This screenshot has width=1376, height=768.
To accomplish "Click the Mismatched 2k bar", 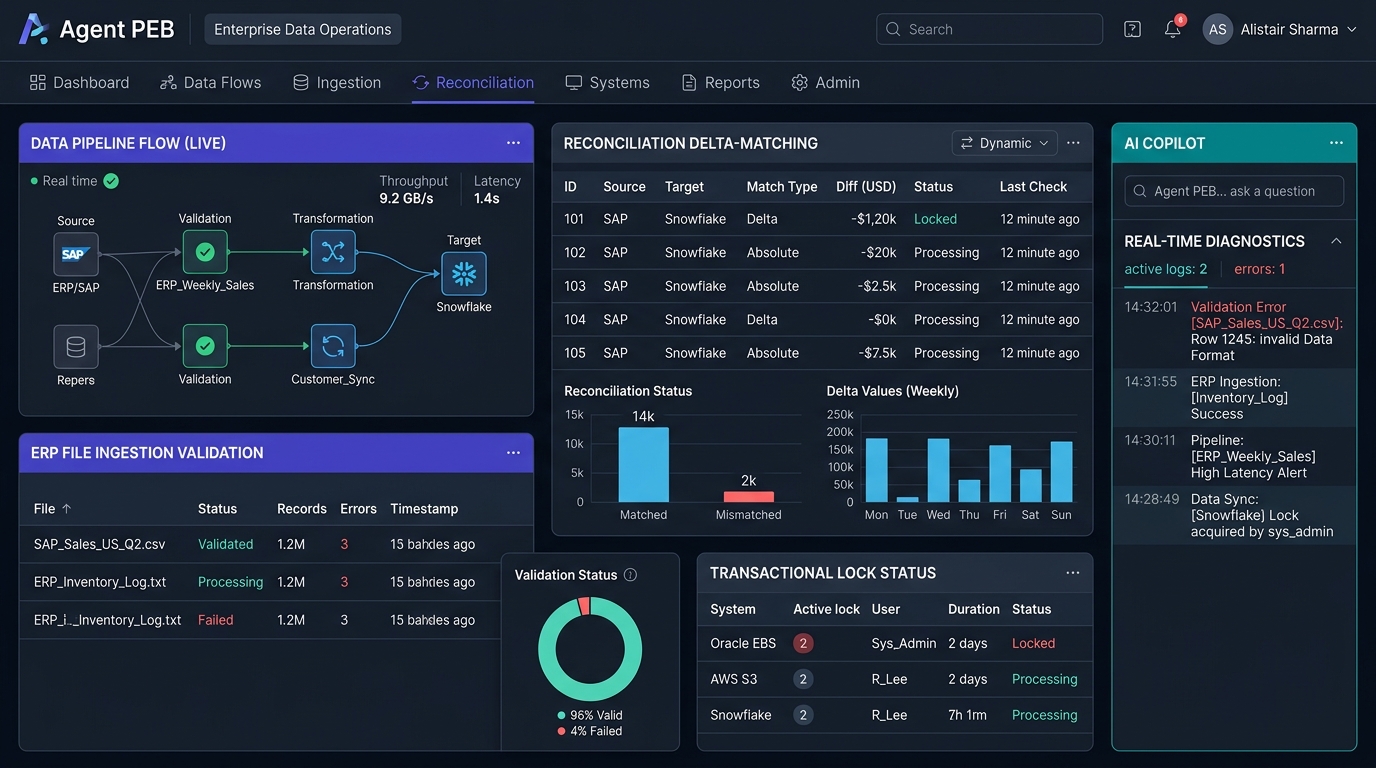I will pos(748,496).
